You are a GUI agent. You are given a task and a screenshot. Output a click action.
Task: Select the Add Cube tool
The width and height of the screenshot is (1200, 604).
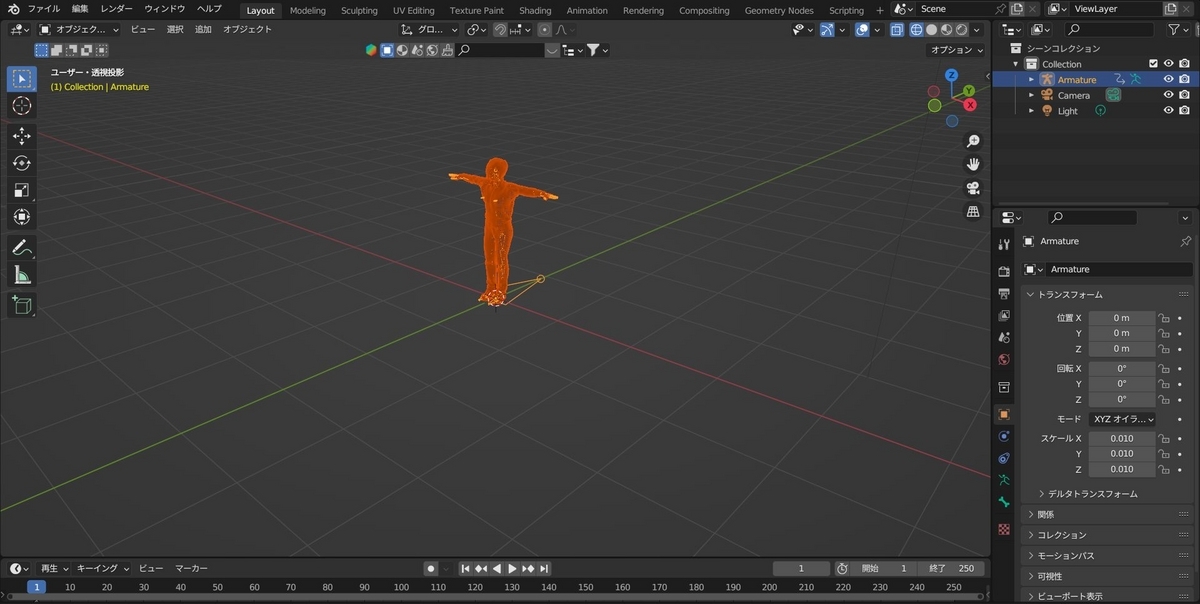22,305
